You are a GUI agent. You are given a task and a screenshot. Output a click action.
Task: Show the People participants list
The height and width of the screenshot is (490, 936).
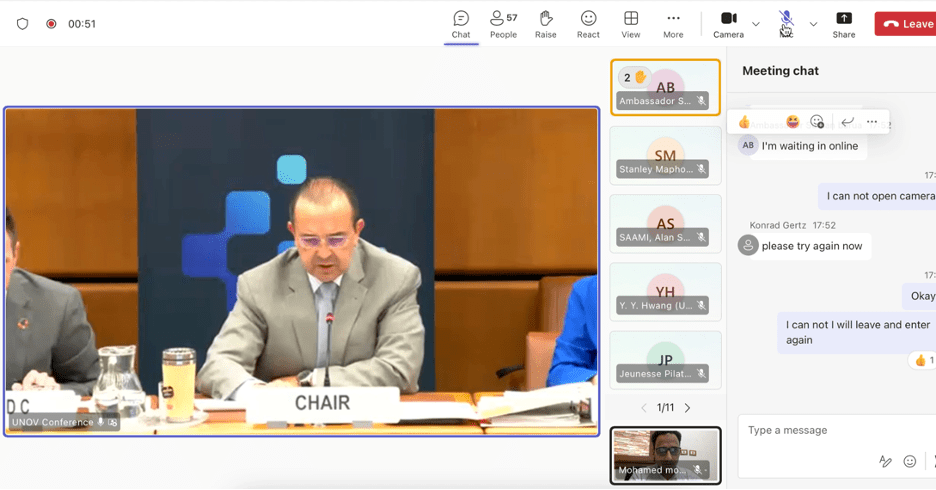pos(503,24)
